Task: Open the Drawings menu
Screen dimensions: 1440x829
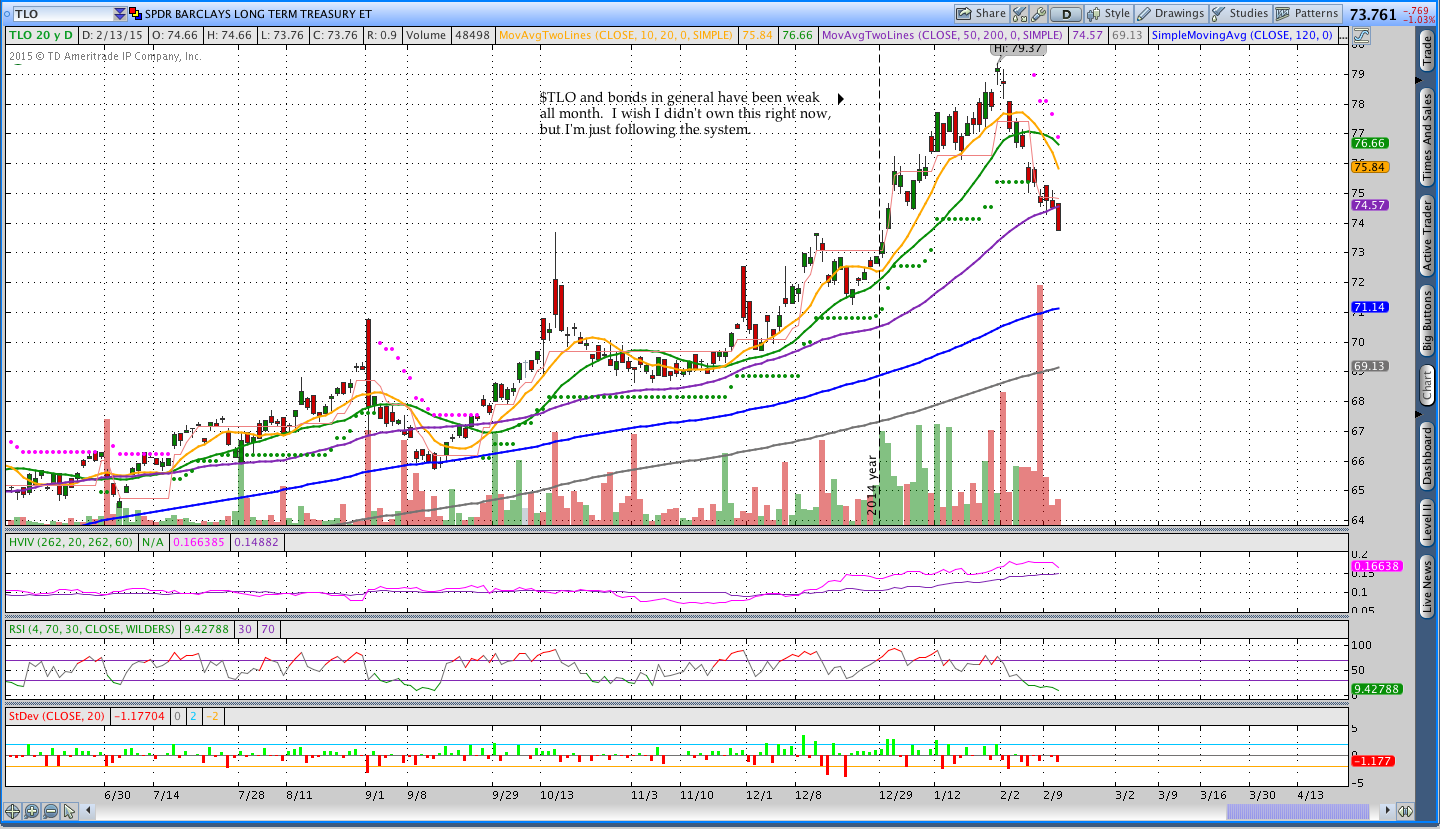Action: coord(1171,14)
